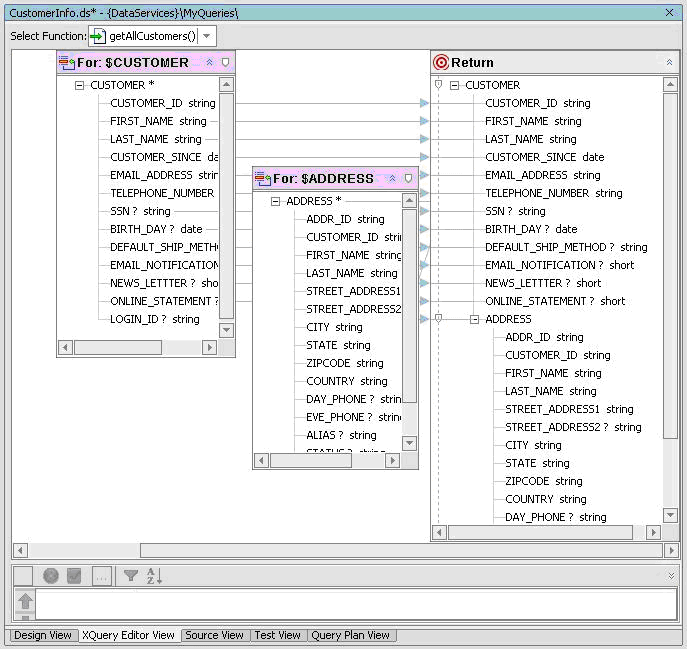Screen dimensions: 687x649
Task: Click the ellipsis toolbar button
Action: tap(102, 576)
